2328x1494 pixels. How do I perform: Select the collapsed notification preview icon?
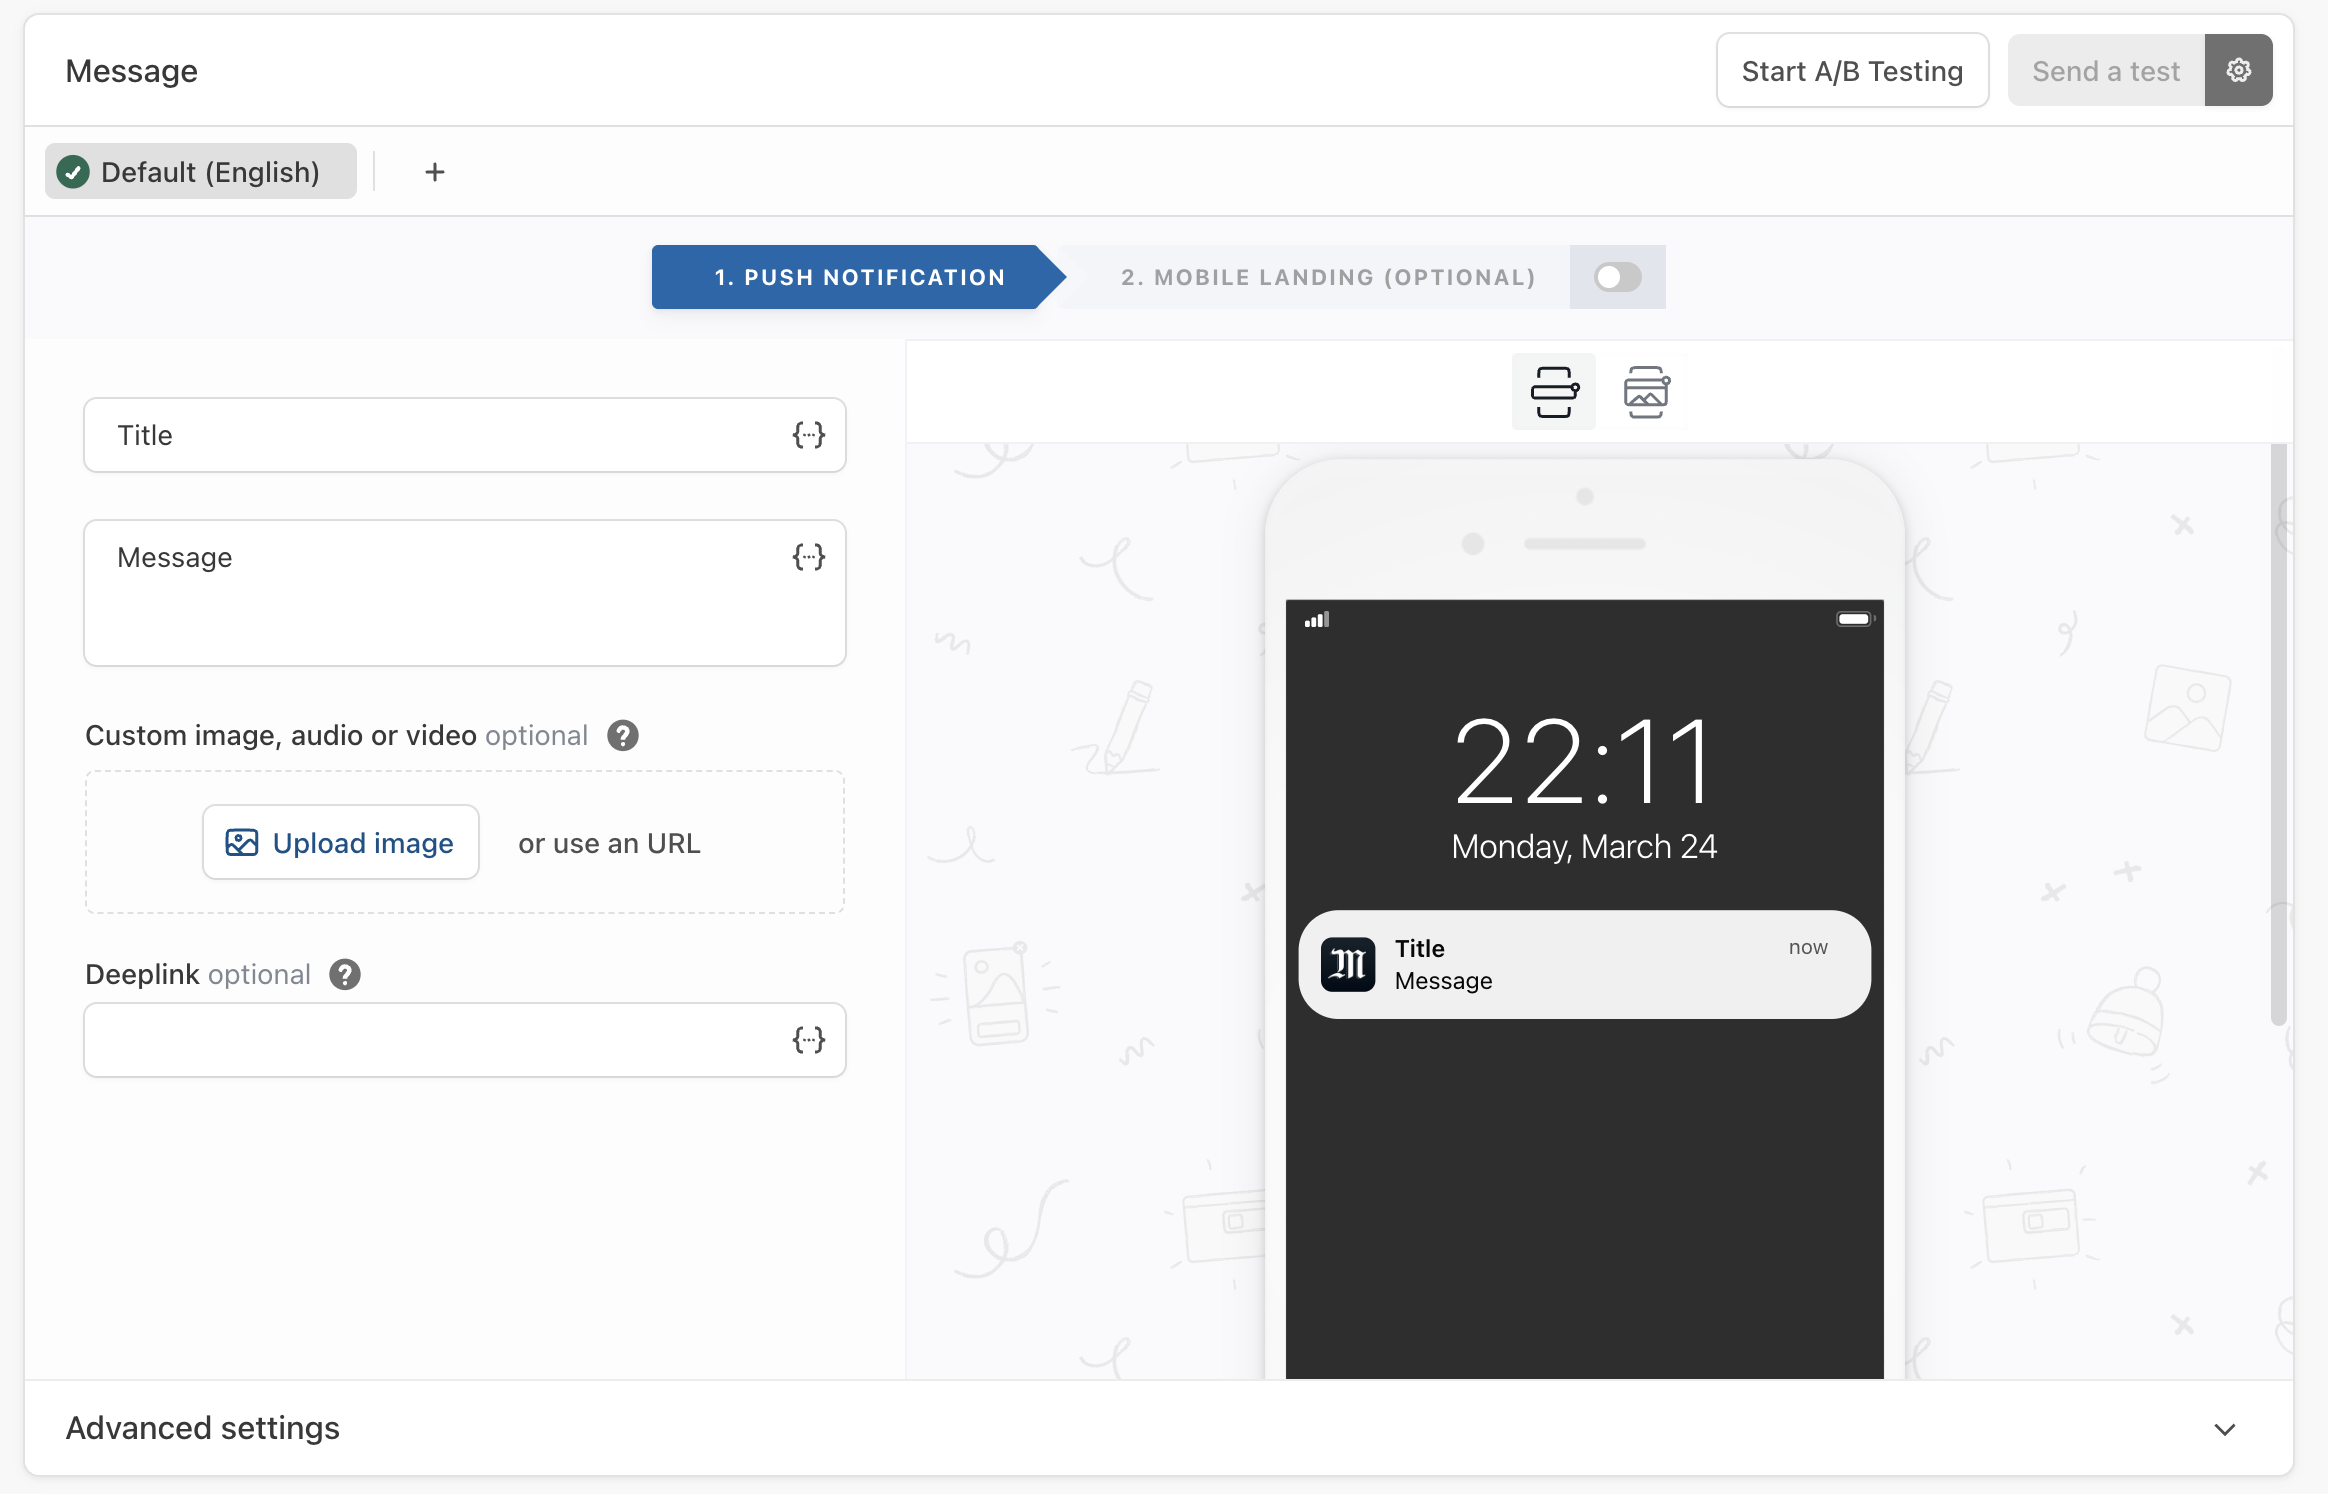coord(1554,392)
